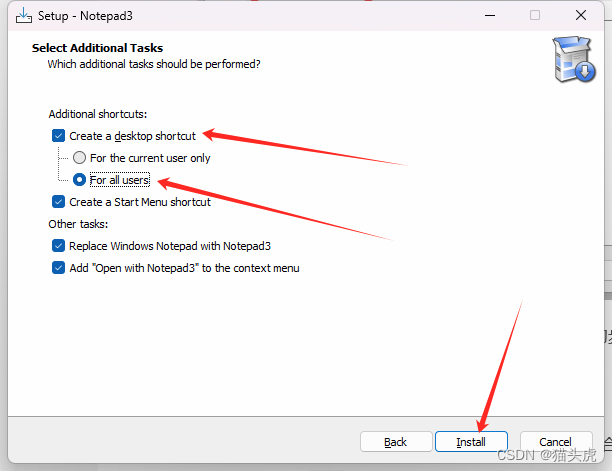This screenshot has width=612, height=471.
Task: Go Back to previous setup step
Action: pyautogui.click(x=396, y=442)
